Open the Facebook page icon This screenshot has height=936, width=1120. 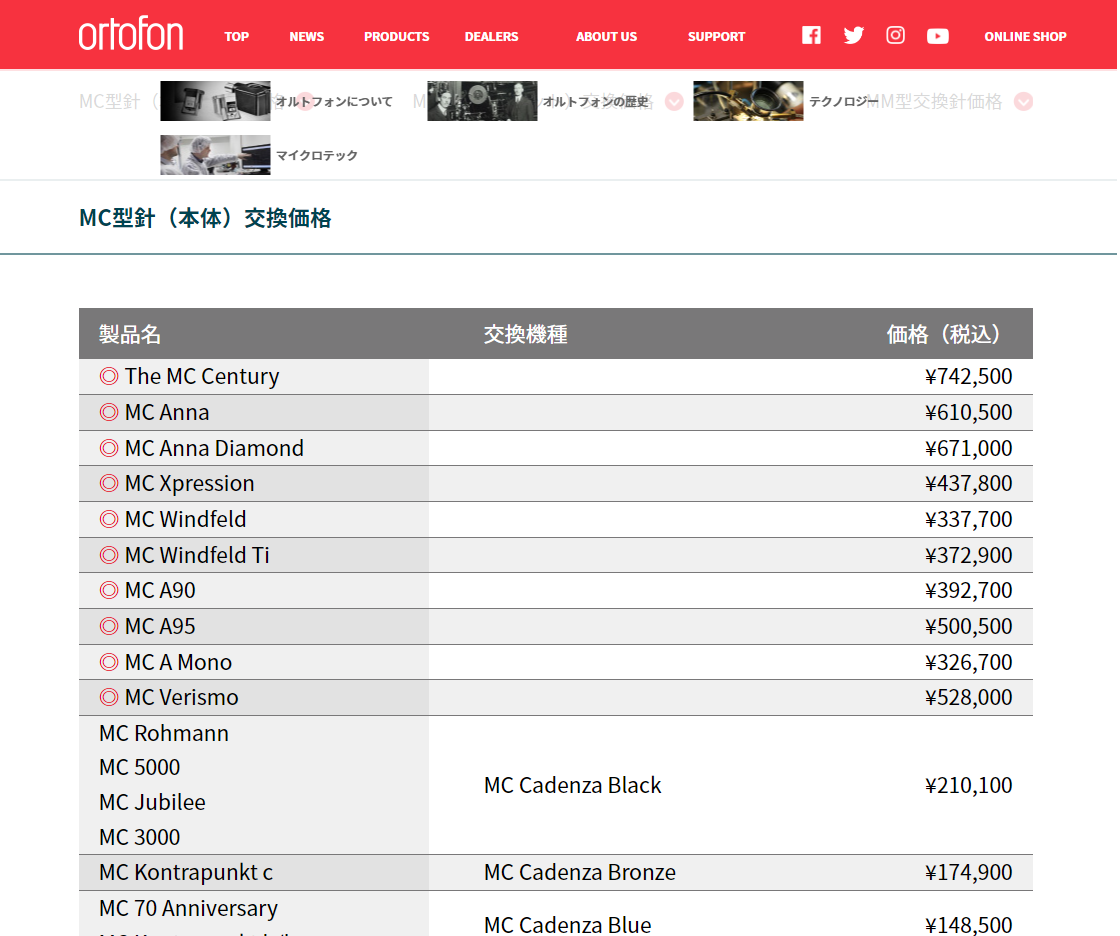(811, 35)
